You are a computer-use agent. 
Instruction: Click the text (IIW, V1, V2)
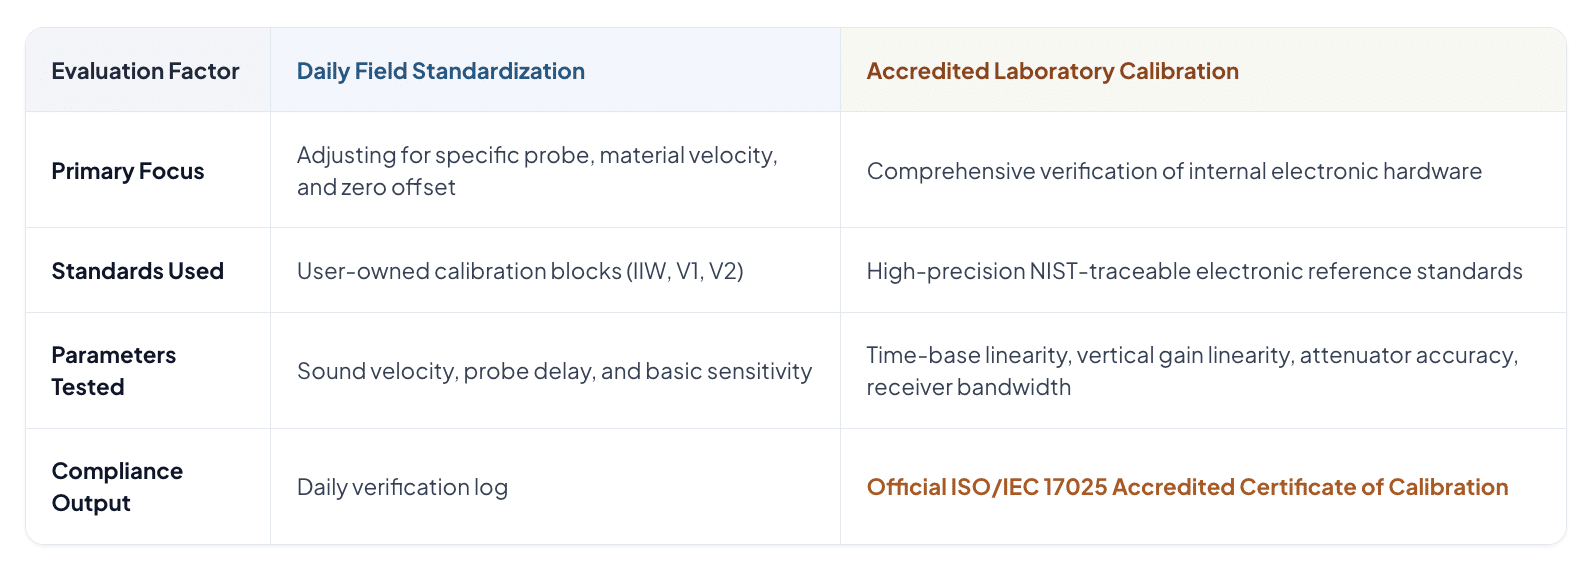coord(685,271)
